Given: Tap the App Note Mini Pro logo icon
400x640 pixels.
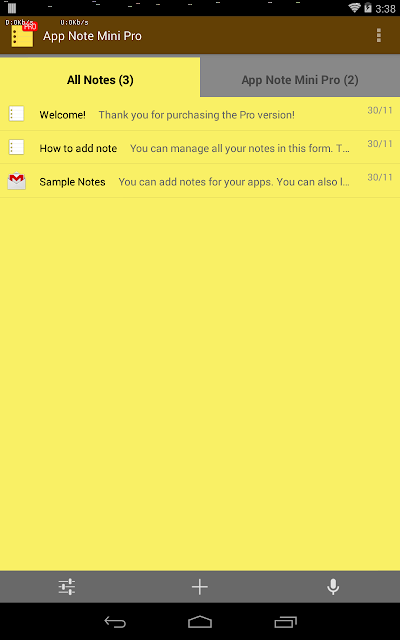Looking at the screenshot, I should tap(22, 36).
